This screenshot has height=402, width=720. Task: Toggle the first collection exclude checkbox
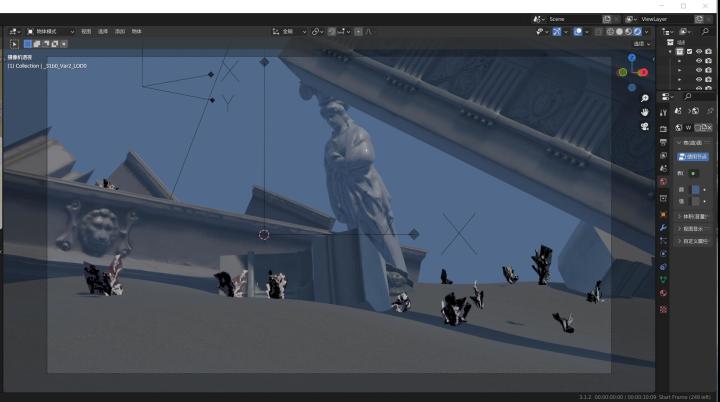pyautogui.click(x=689, y=51)
